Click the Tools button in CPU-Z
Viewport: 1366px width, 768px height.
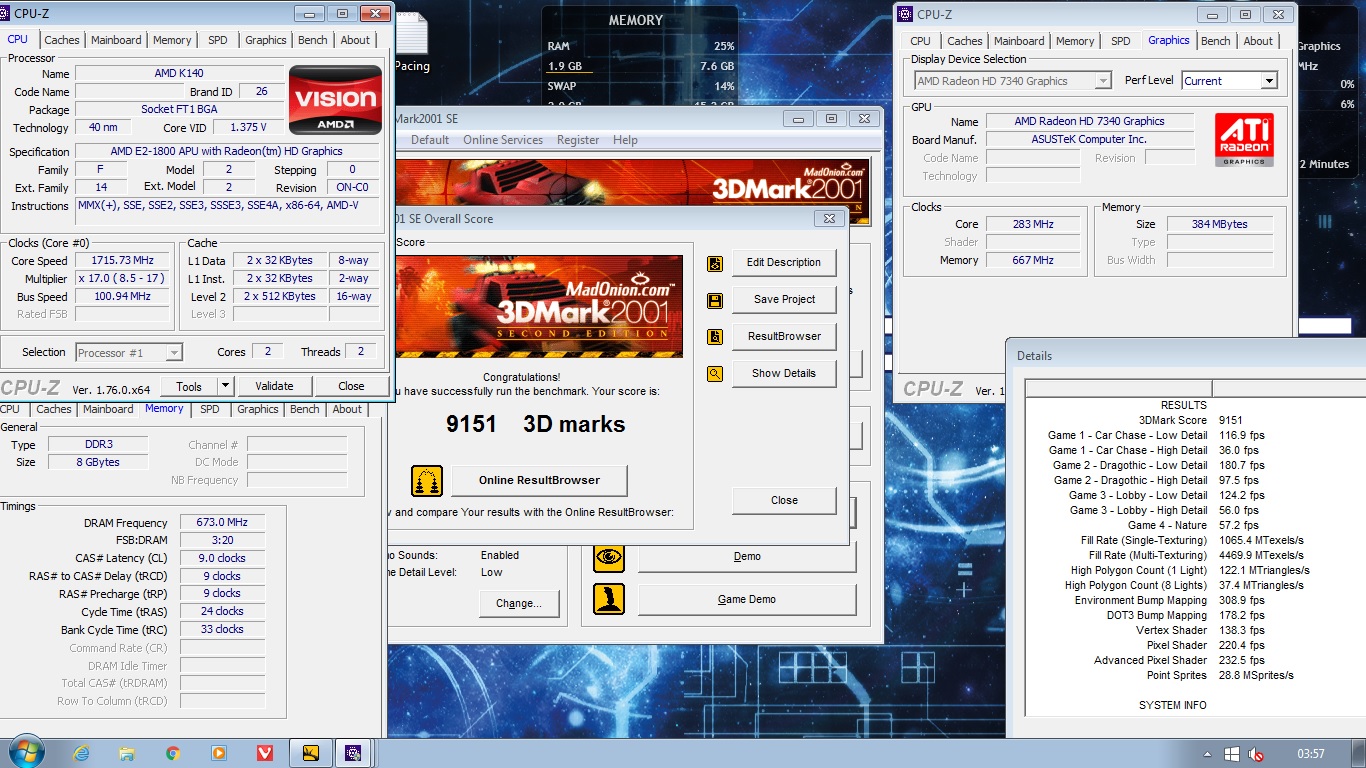[189, 386]
